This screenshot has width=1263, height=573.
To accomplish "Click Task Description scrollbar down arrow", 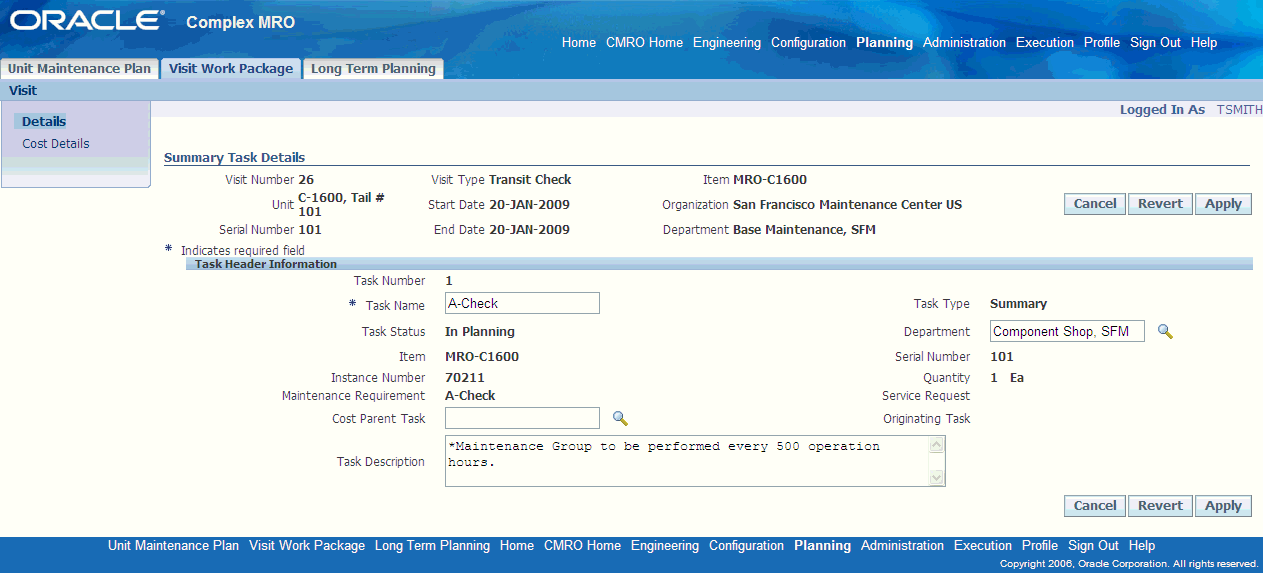I will [937, 478].
